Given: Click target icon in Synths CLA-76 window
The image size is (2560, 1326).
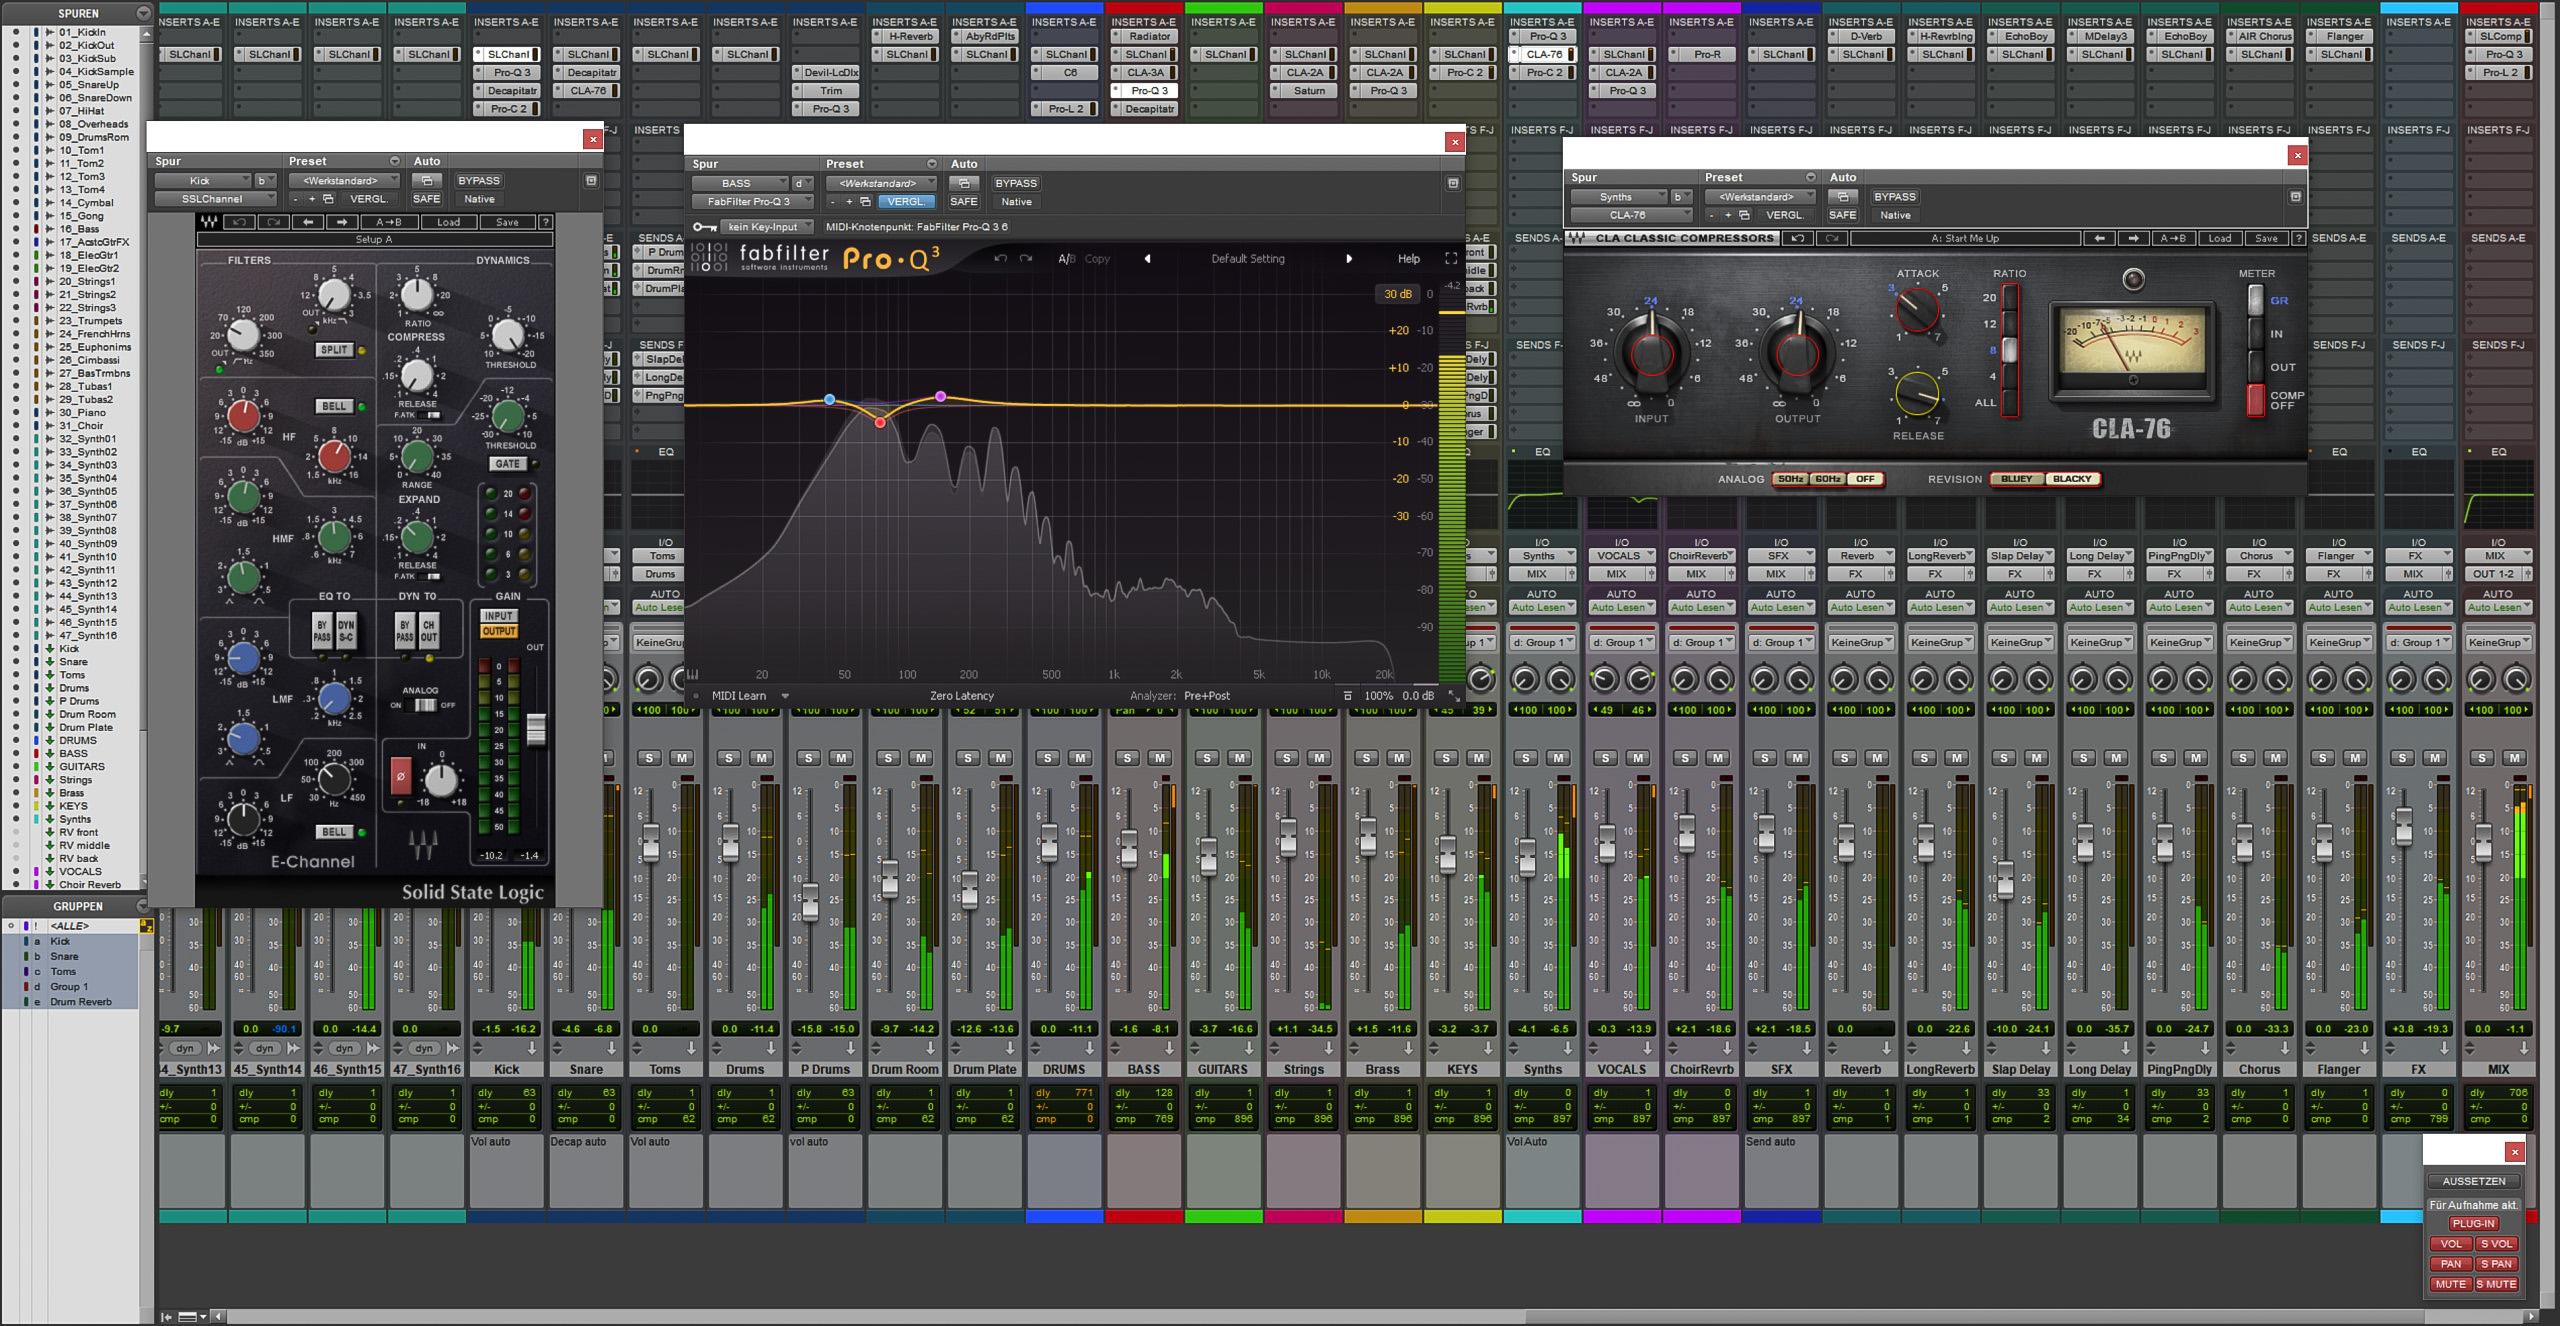Looking at the screenshot, I should click(x=2295, y=197).
